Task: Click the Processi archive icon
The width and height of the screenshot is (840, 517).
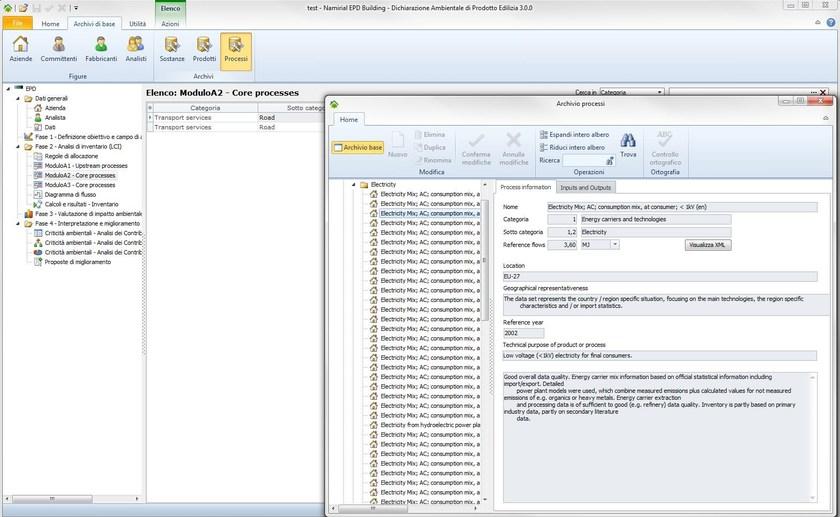Action: (x=236, y=49)
